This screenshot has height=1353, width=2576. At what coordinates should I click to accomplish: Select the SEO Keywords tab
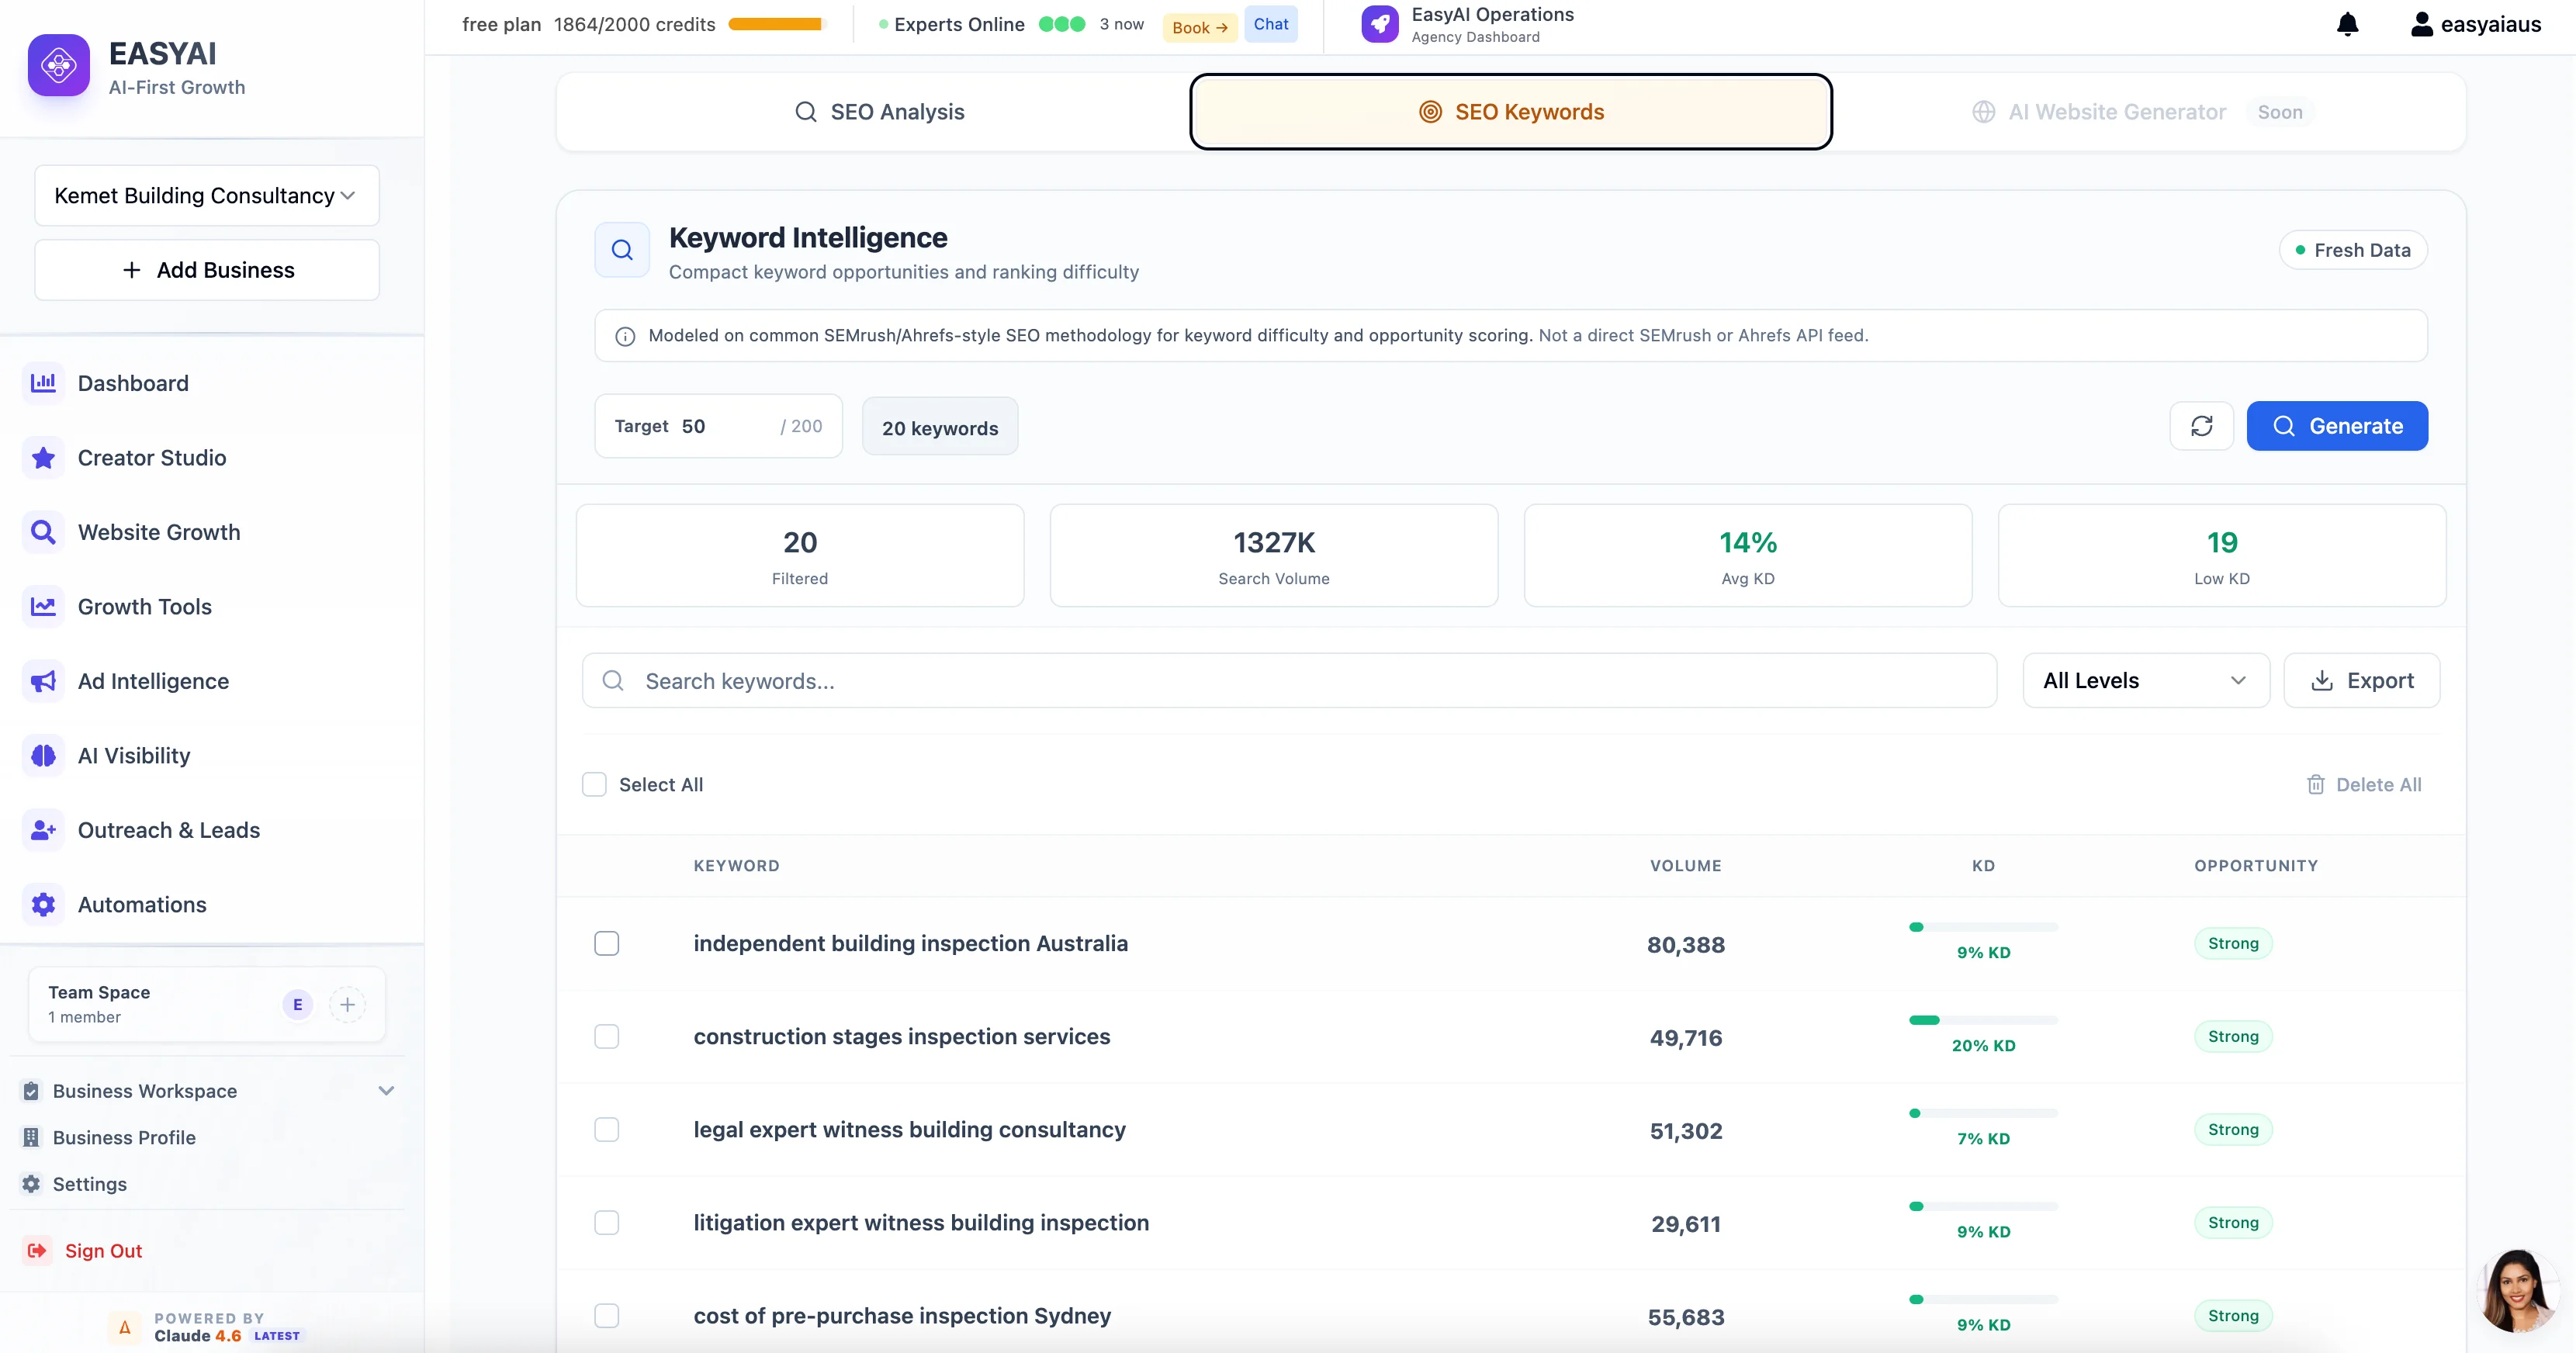[1511, 111]
